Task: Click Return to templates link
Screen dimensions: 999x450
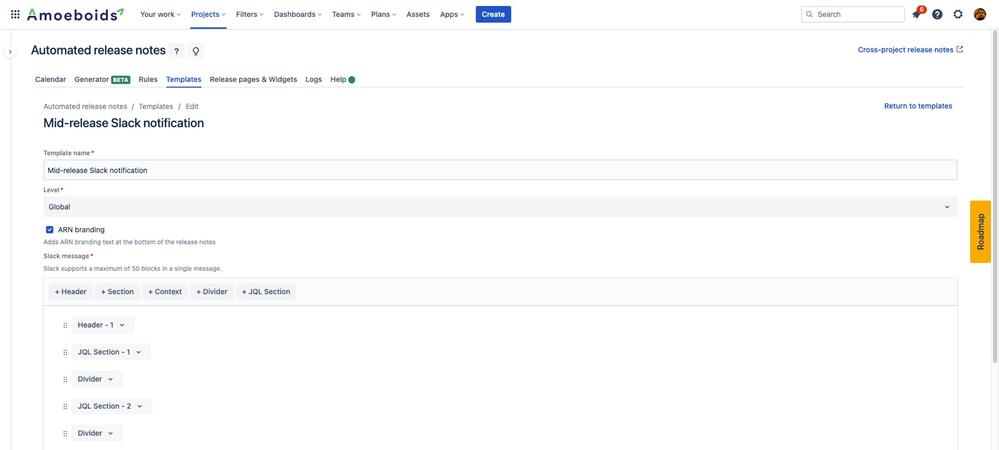Action: [918, 106]
